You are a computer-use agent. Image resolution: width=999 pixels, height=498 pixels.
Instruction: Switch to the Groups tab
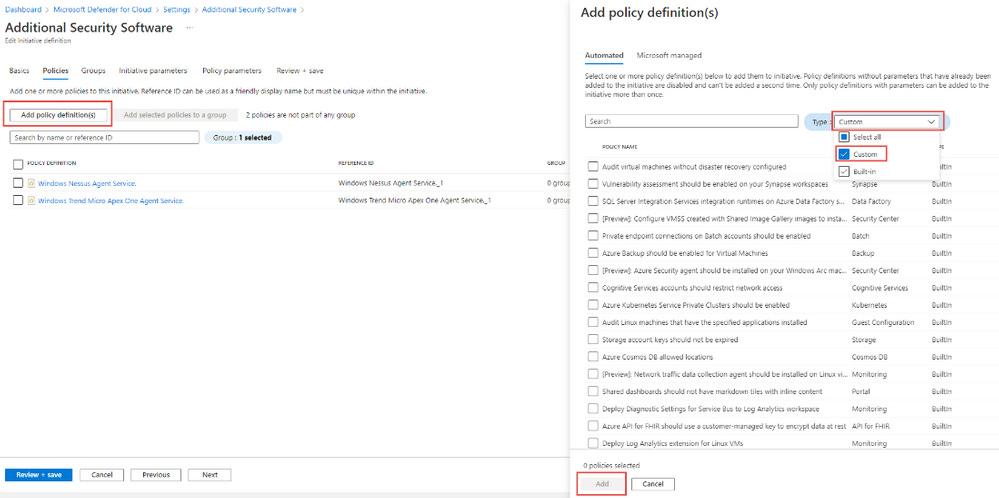[x=93, y=71]
